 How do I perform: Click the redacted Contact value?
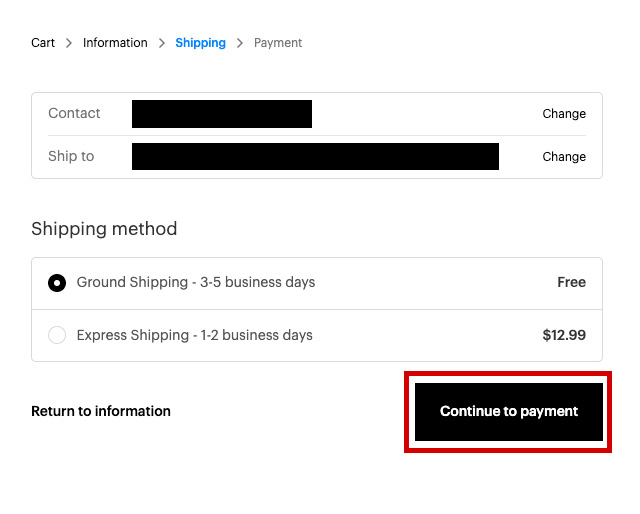[x=222, y=114]
